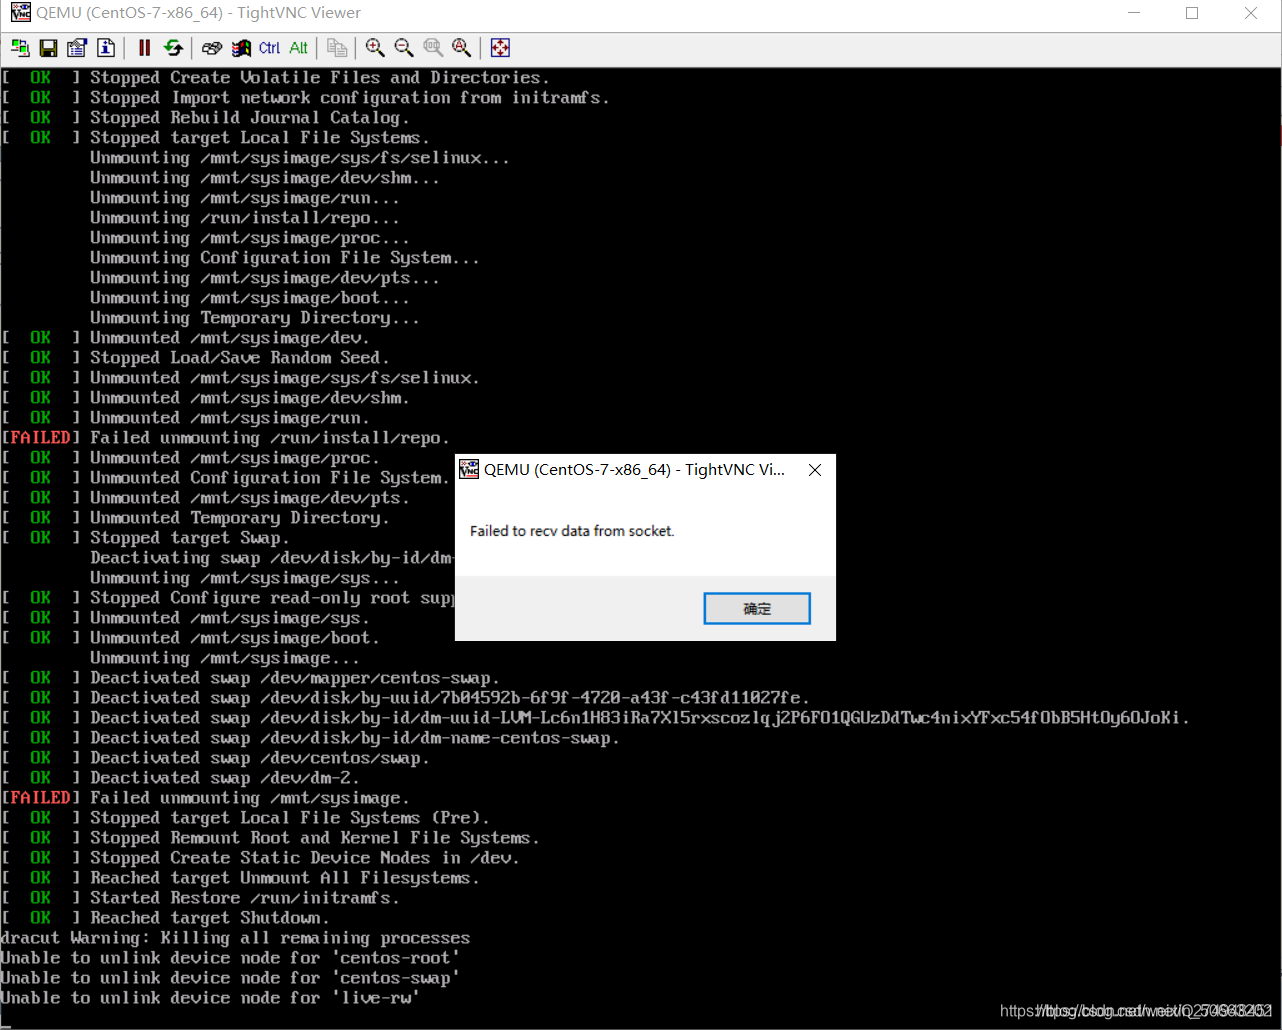
Task: Close the 'Failed to recv data' dialog
Action: [x=815, y=470]
